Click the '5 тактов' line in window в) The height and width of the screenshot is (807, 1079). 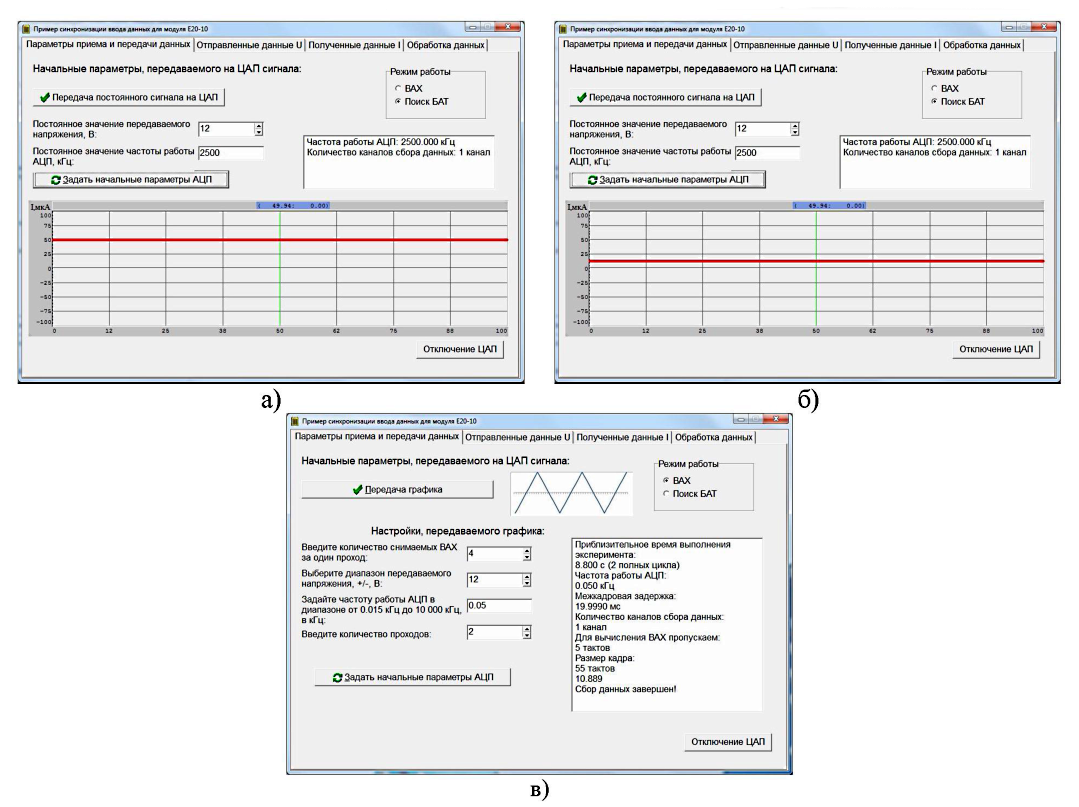pyautogui.click(x=592, y=647)
